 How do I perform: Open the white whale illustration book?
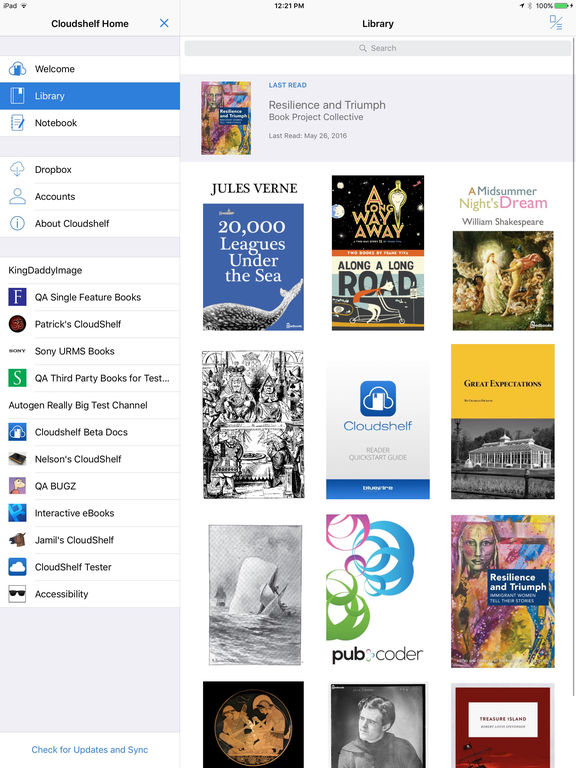coord(255,595)
